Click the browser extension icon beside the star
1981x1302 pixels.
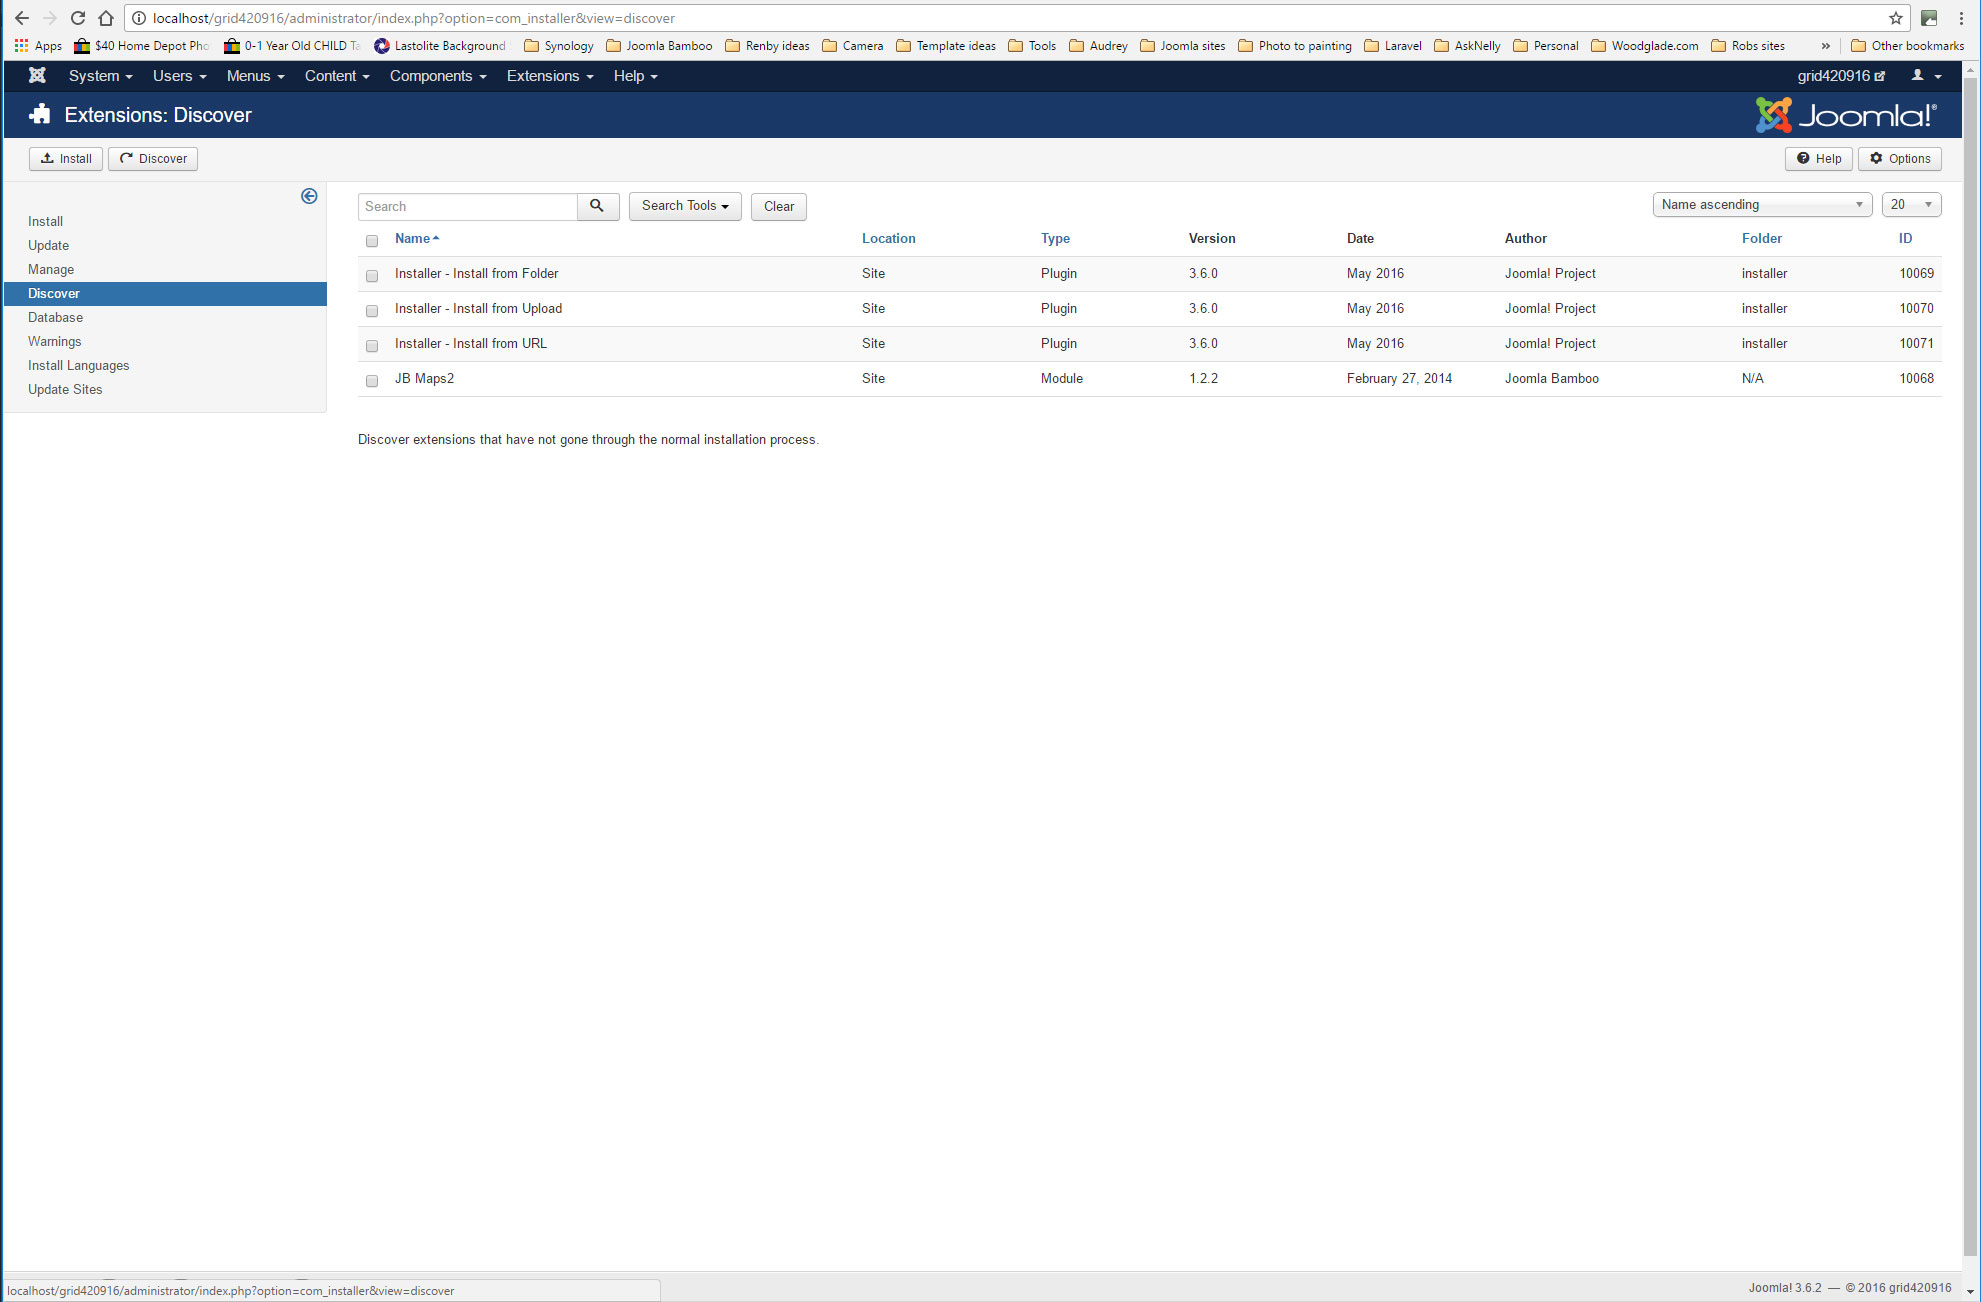point(1929,18)
